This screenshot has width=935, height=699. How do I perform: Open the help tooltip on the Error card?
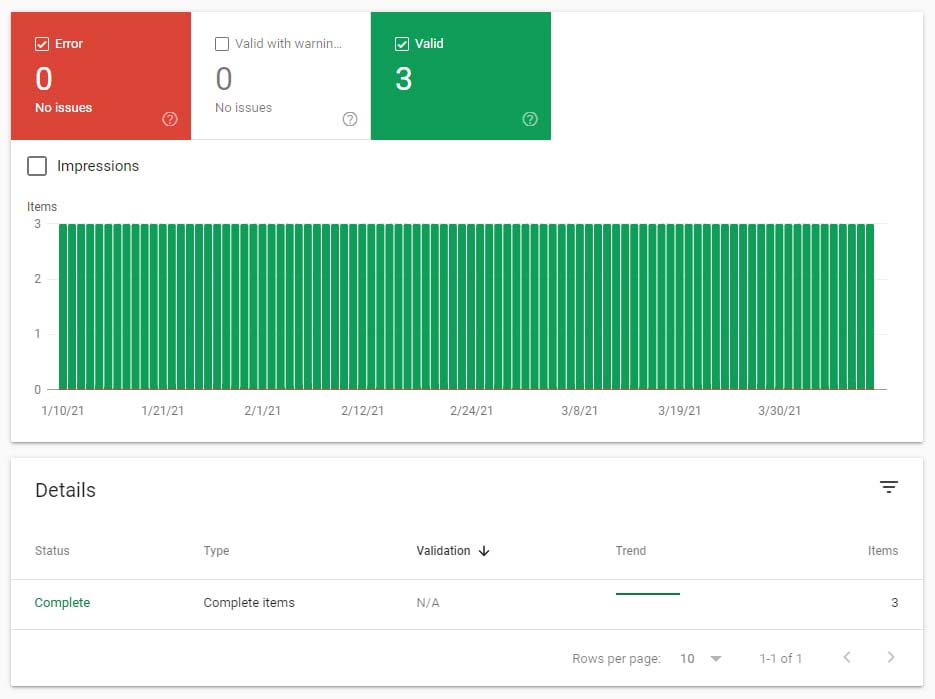click(170, 119)
